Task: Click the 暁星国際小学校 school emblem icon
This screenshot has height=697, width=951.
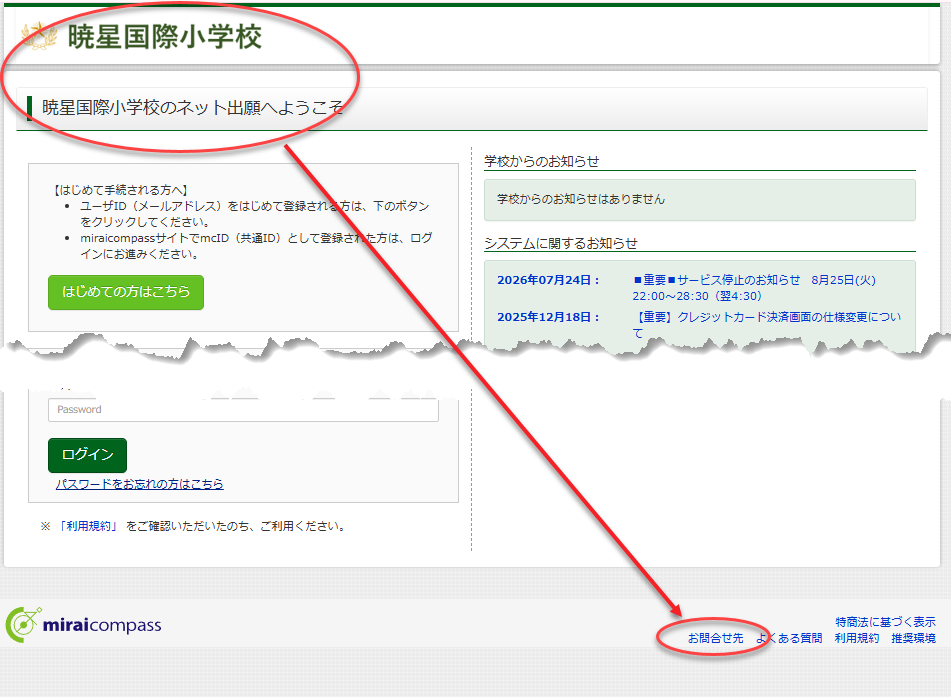Action: pos(39,36)
